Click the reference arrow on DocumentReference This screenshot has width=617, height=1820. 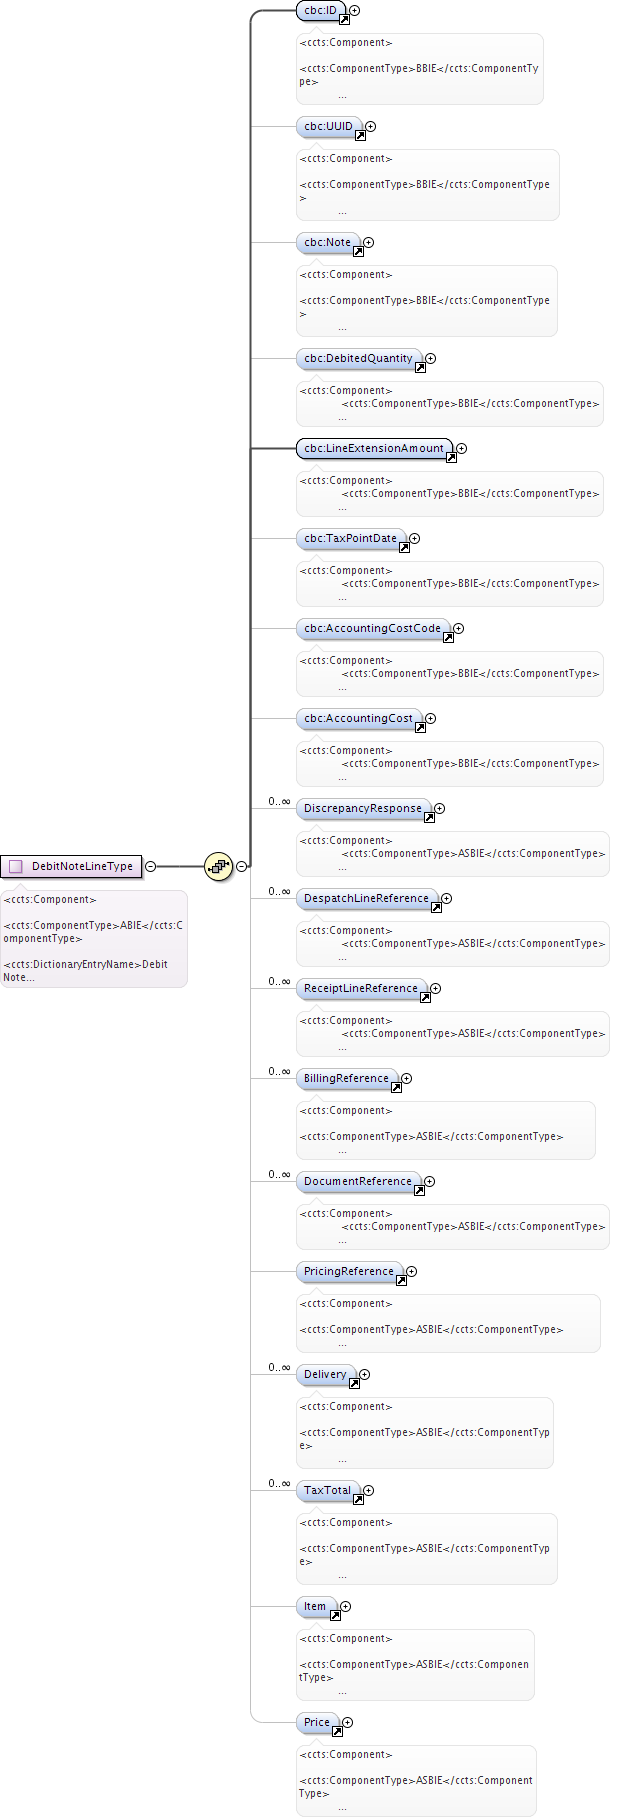[x=419, y=1190]
